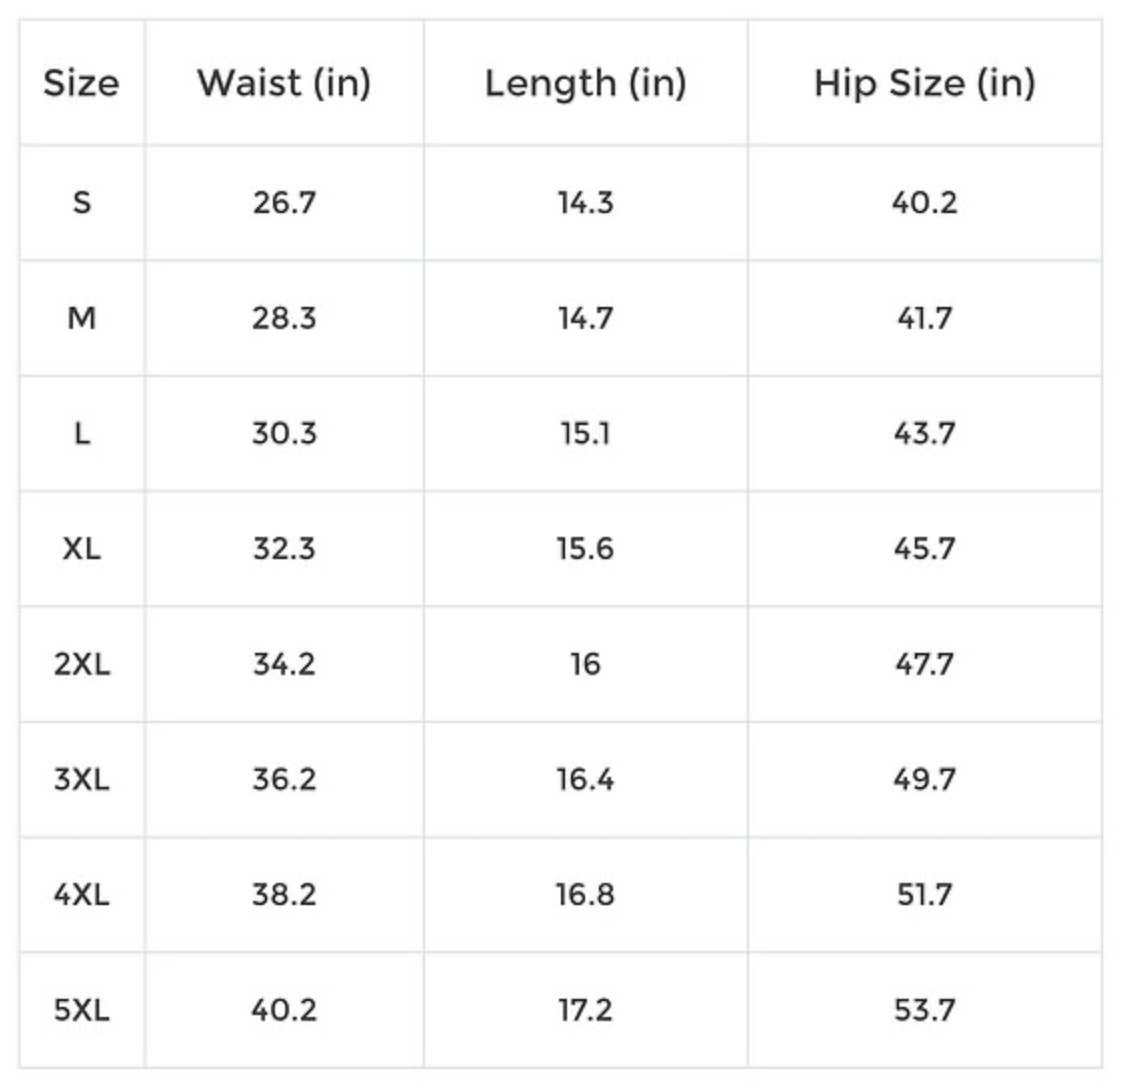Select the 4XL size row label
This screenshot has height=1091, width=1123.
click(x=82, y=894)
